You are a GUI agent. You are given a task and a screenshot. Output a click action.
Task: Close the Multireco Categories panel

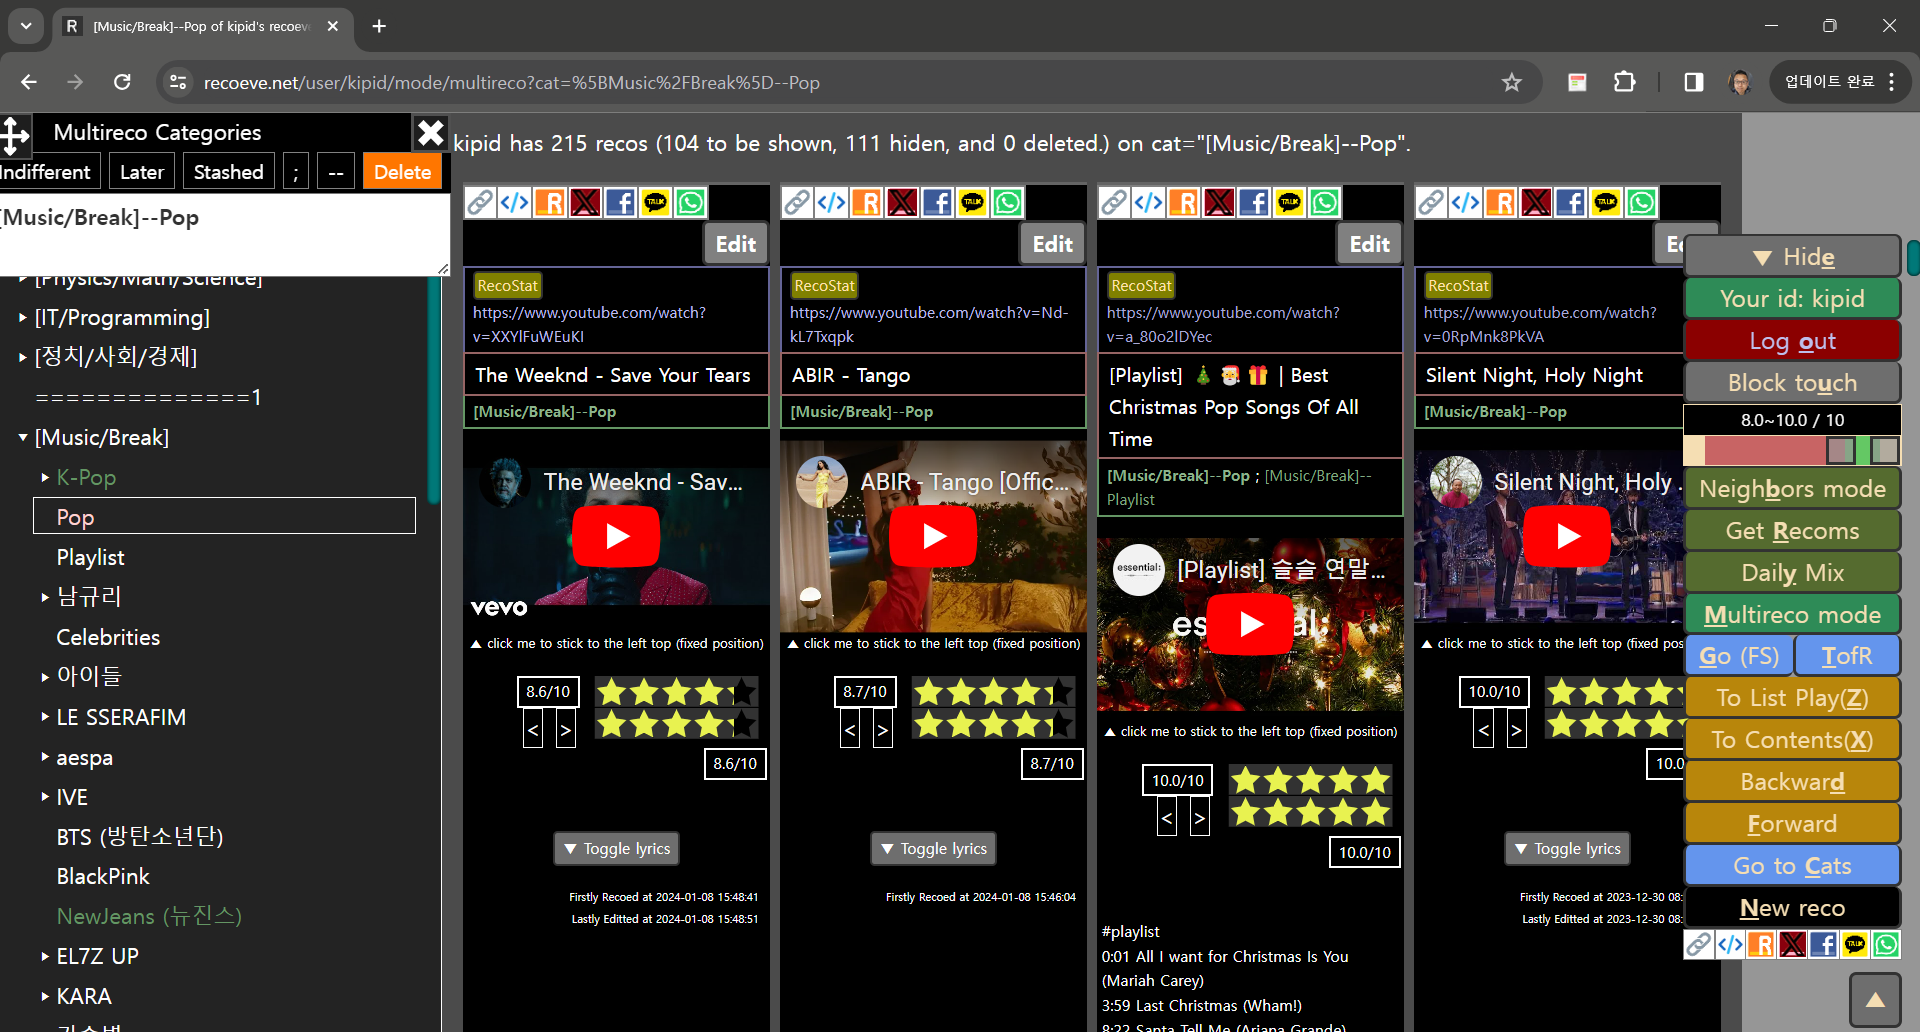(x=430, y=133)
